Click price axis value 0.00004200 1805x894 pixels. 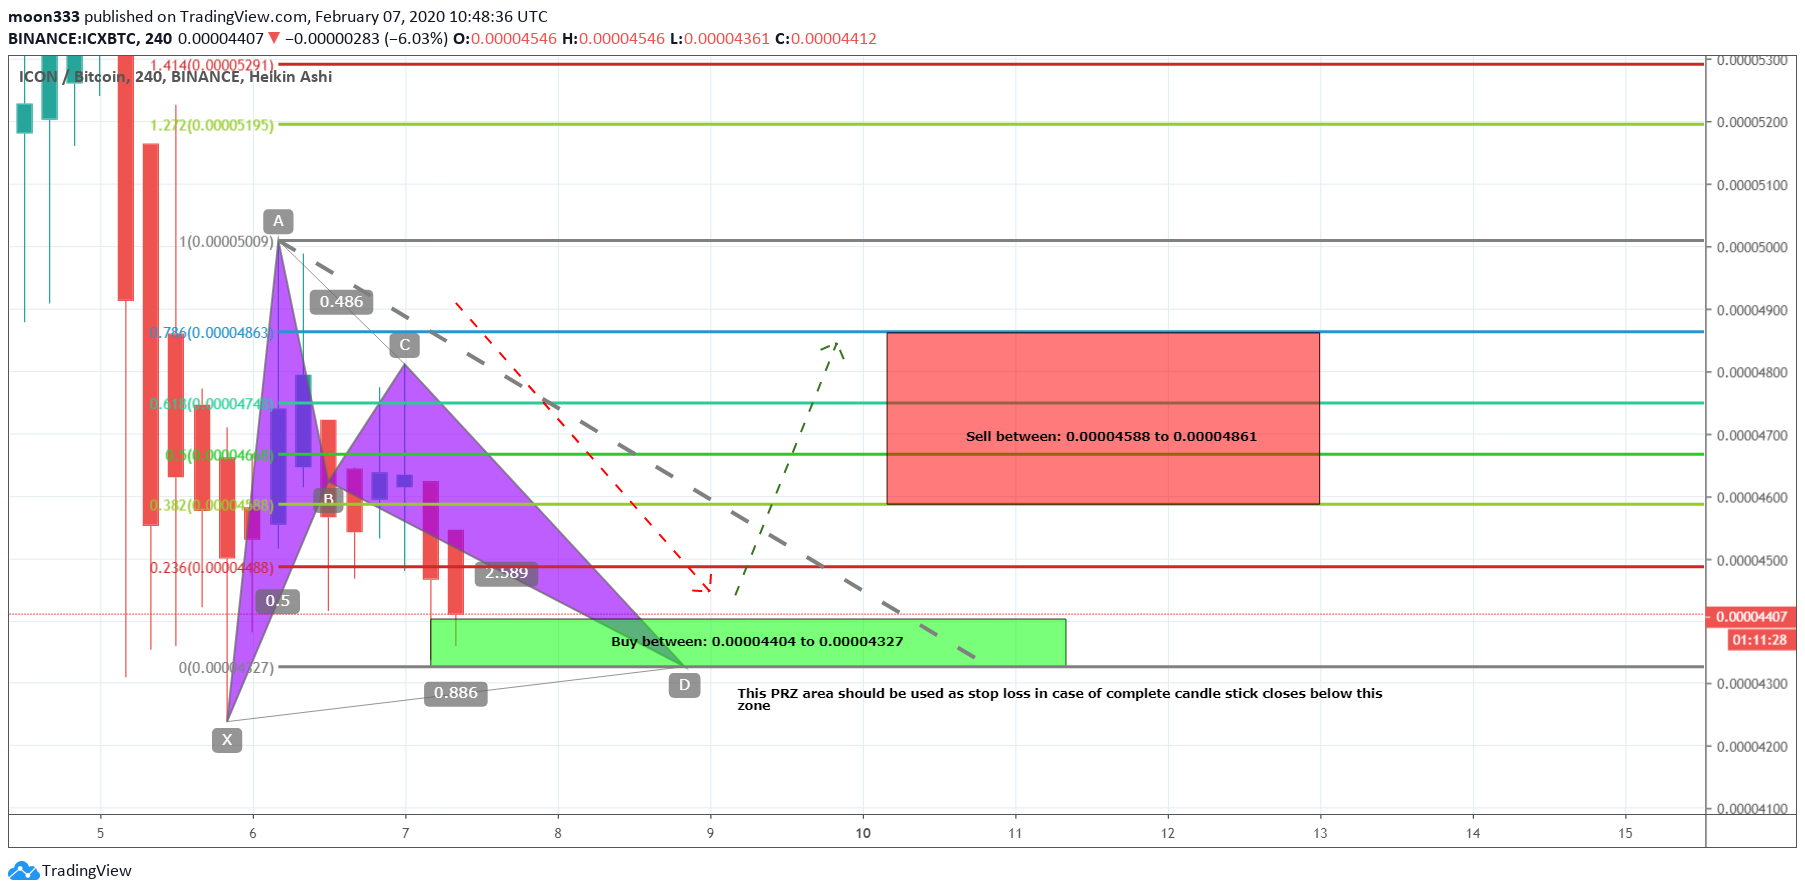[x=1752, y=746]
